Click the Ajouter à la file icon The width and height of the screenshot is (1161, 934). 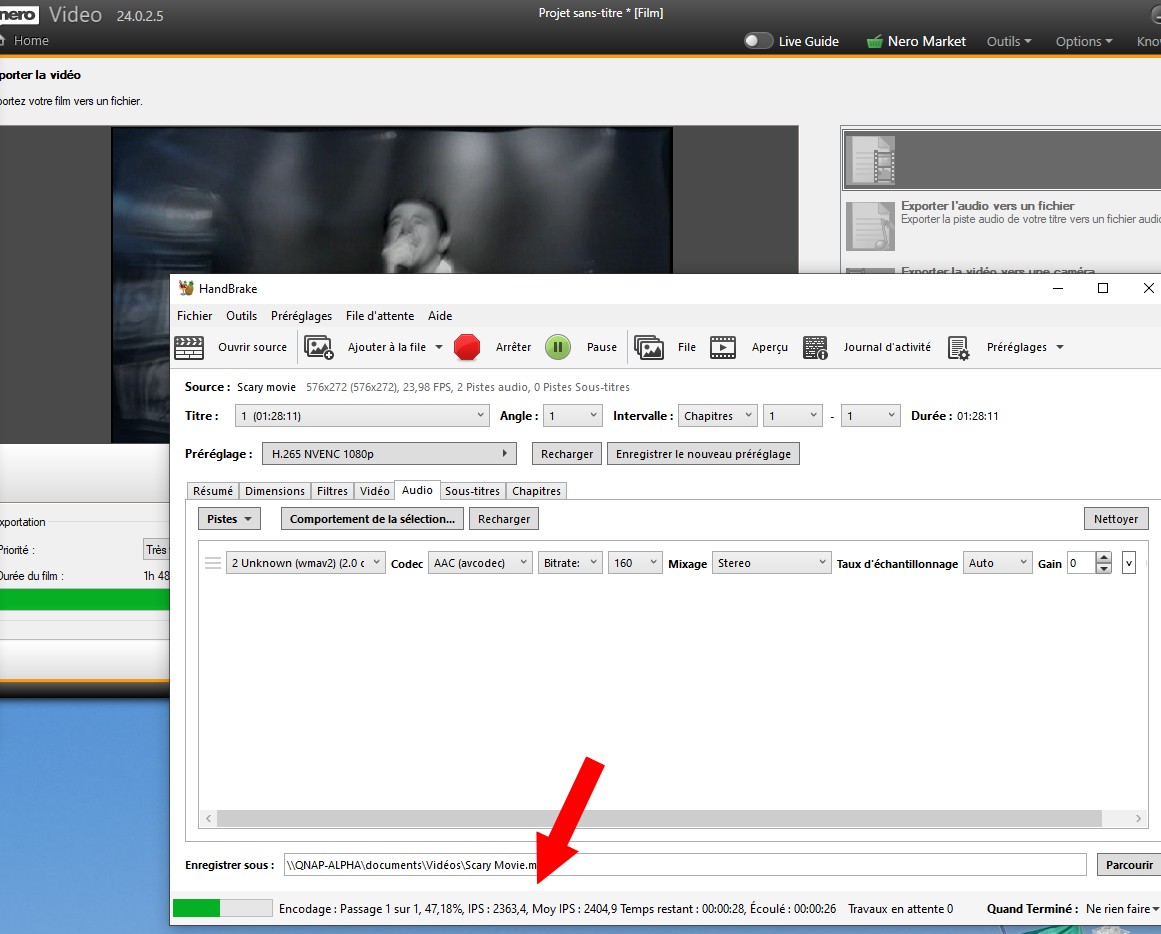319,347
